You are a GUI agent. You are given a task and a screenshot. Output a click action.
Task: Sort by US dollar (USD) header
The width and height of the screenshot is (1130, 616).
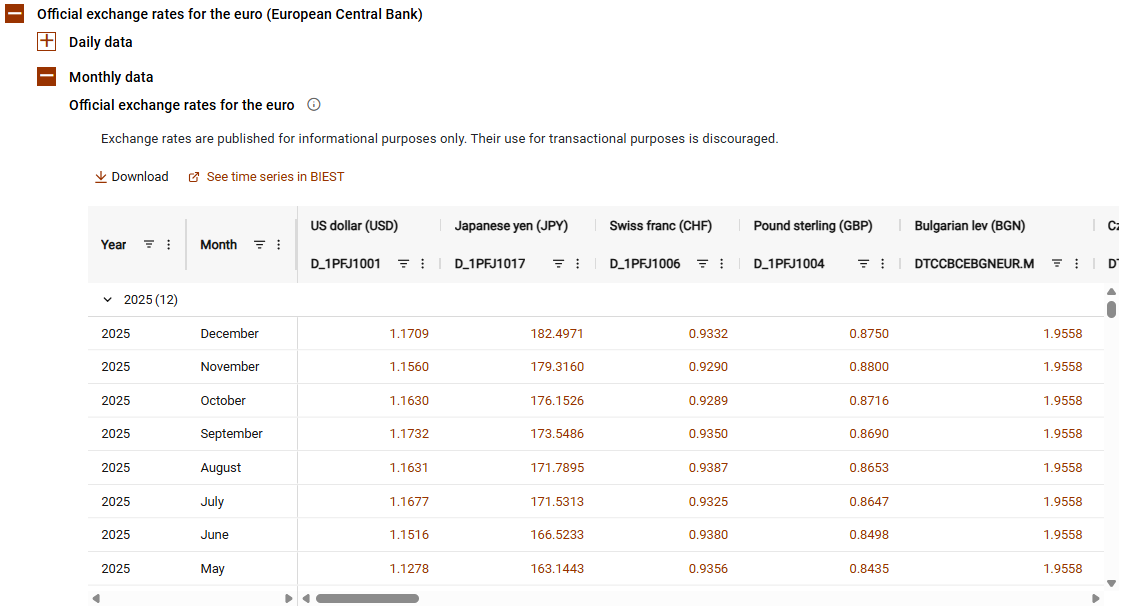354,226
